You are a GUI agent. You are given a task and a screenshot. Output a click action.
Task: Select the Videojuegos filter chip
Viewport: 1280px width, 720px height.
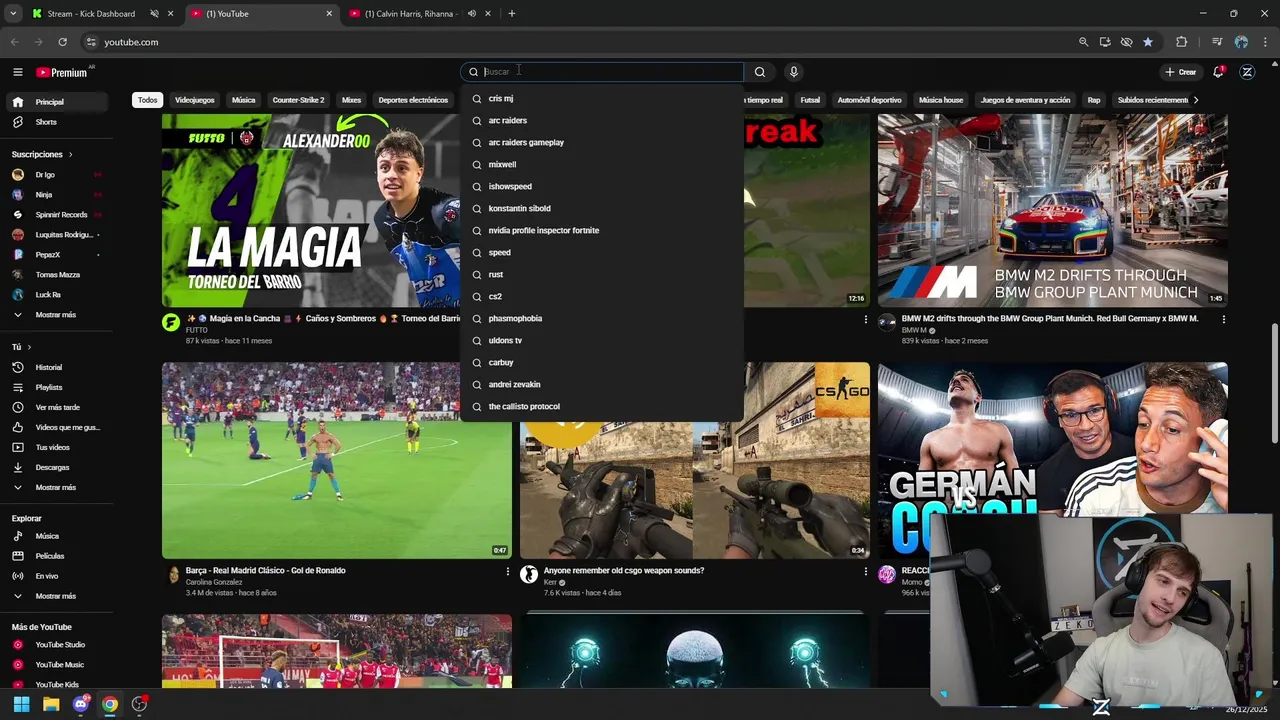pos(195,100)
